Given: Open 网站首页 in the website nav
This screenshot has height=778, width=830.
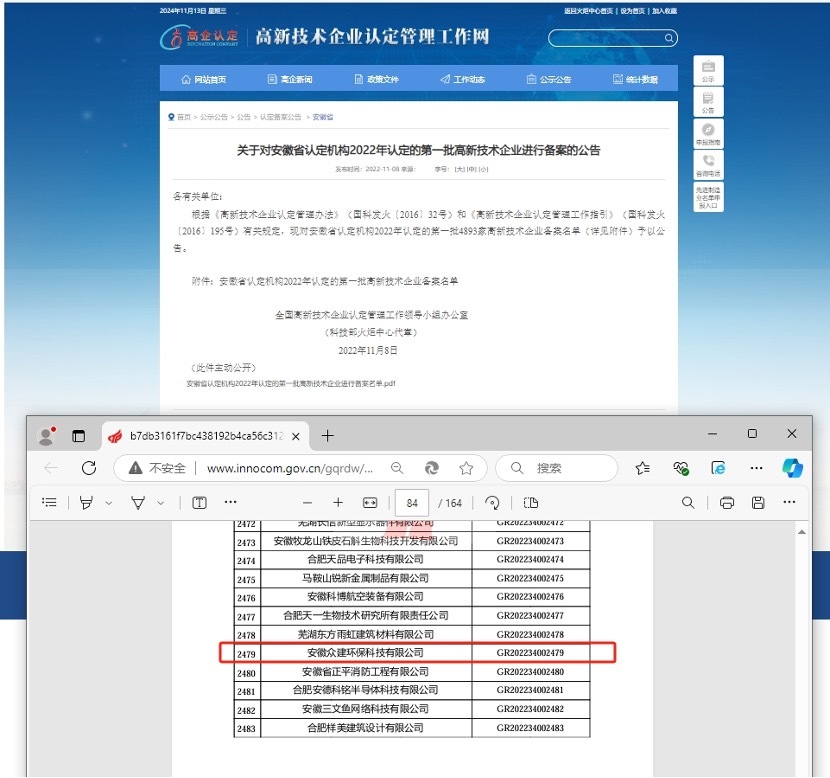Looking at the screenshot, I should click(204, 79).
